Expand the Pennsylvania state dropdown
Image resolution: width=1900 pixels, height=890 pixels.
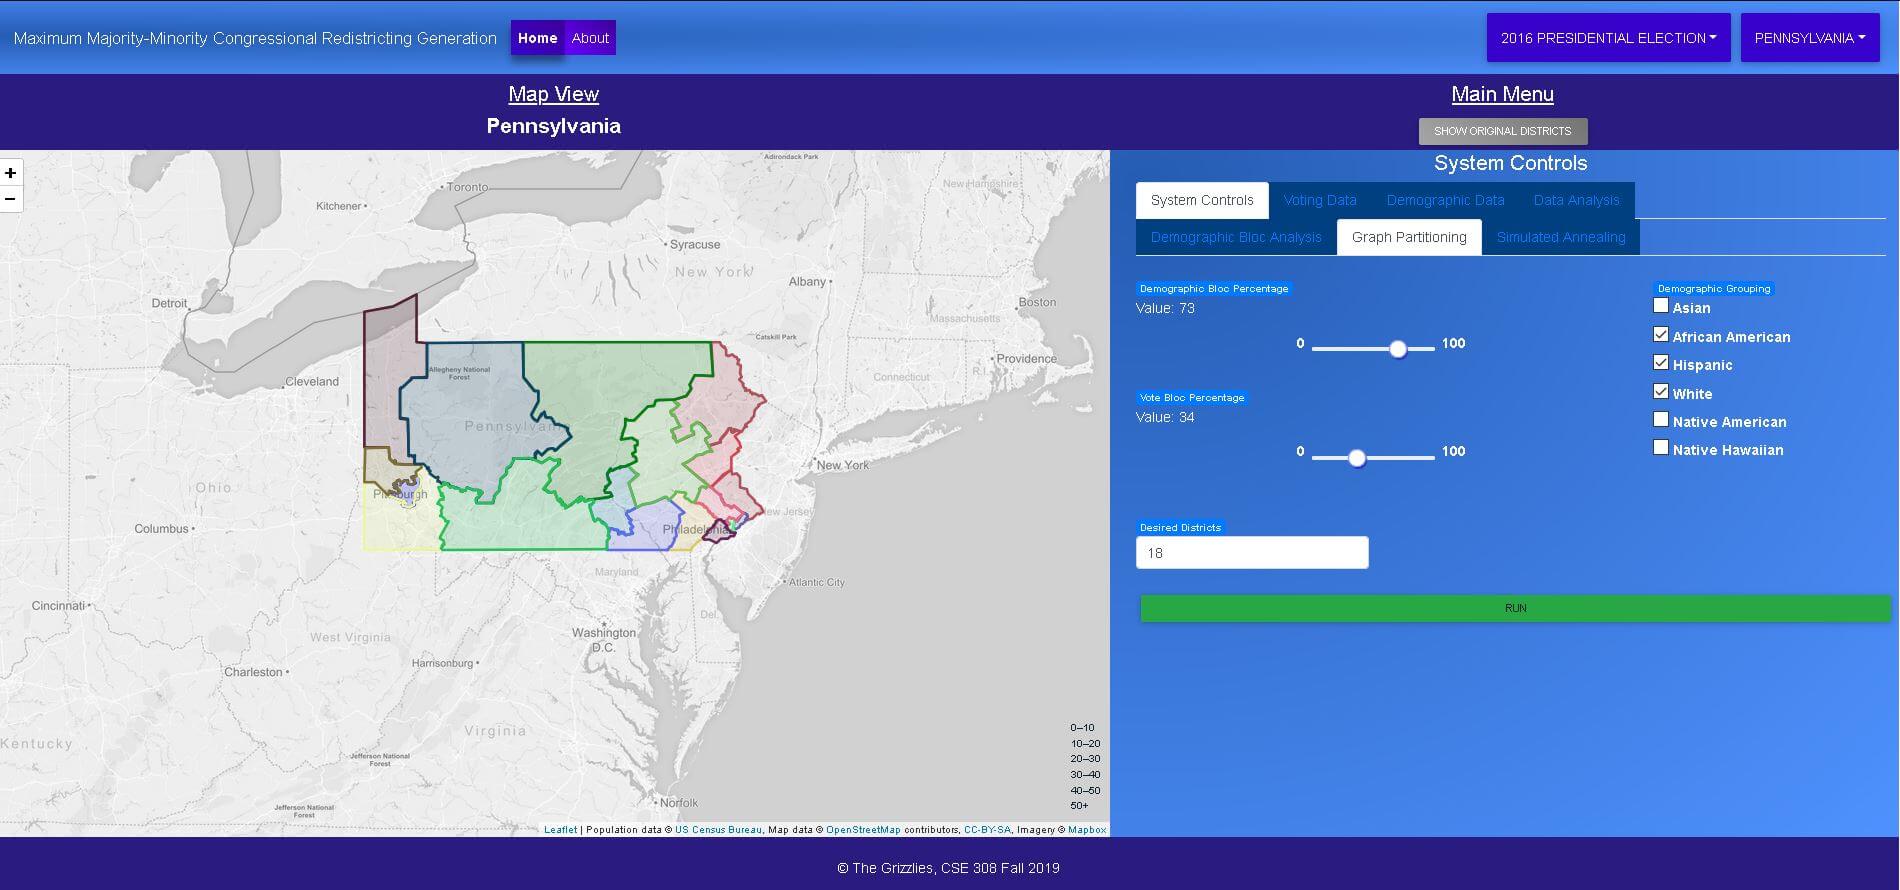1810,38
